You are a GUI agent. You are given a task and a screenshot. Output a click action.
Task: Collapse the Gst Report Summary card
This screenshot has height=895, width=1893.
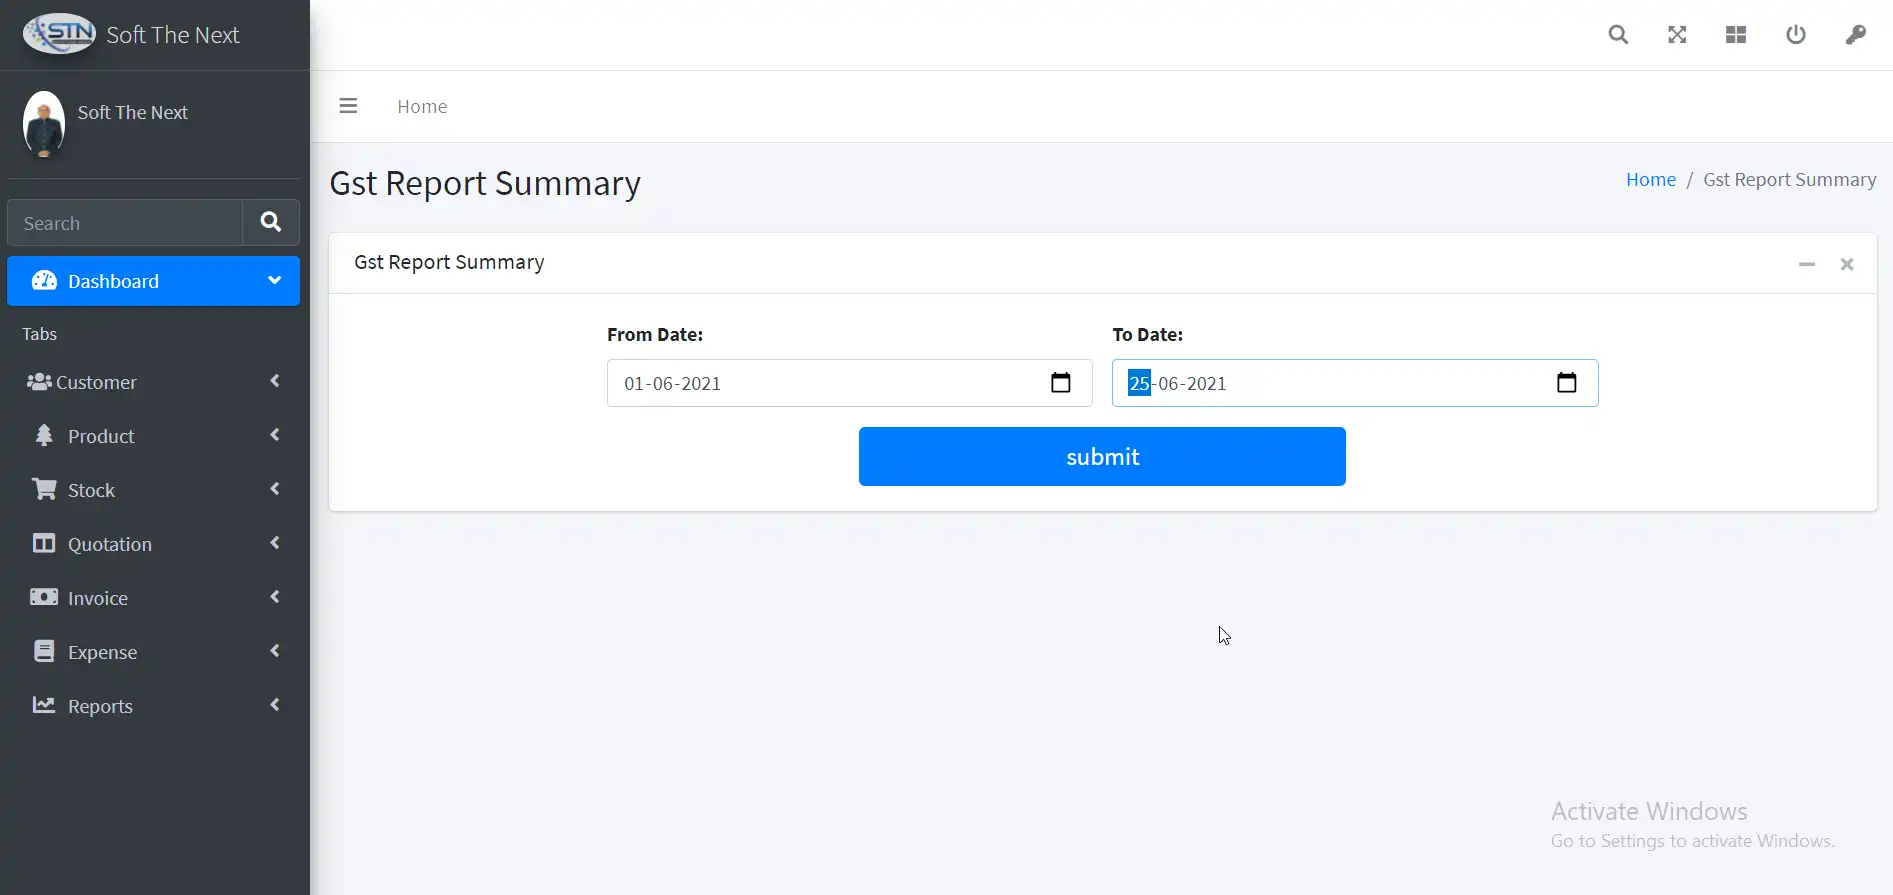click(x=1806, y=264)
